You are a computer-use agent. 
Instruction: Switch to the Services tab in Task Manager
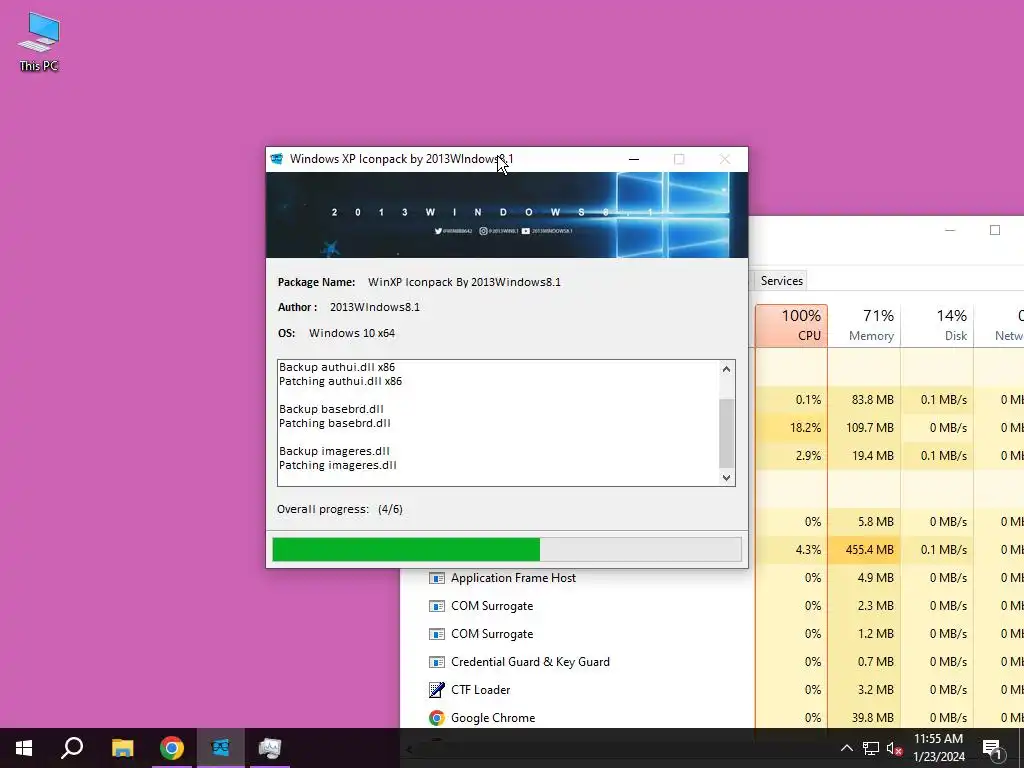tap(781, 281)
